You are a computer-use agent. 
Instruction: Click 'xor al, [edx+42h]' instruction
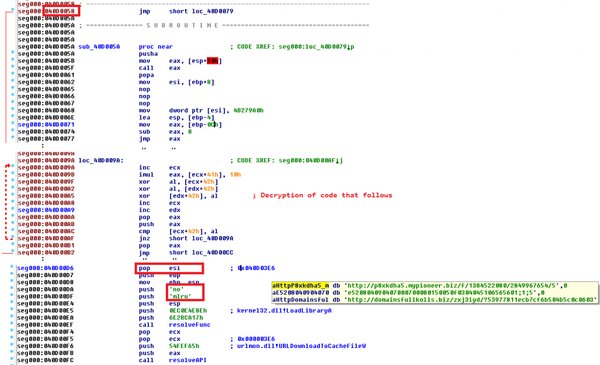pyautogui.click(x=179, y=189)
